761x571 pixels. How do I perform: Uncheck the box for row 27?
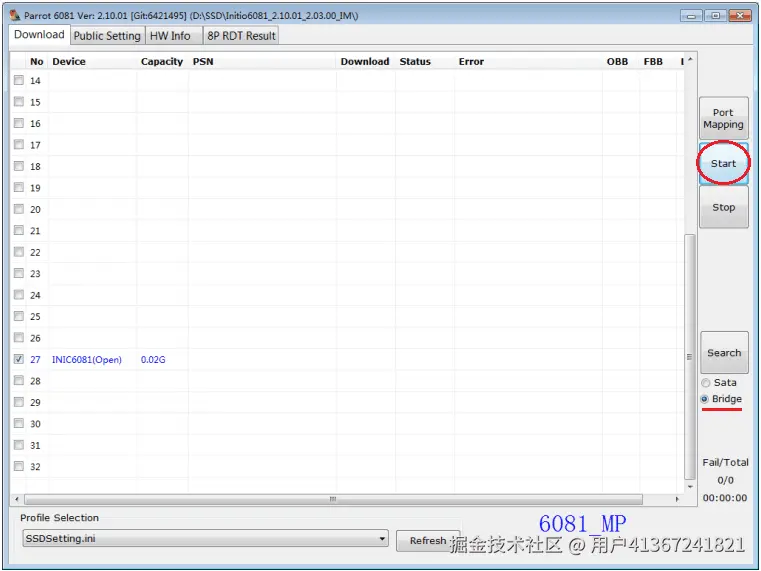[19, 359]
